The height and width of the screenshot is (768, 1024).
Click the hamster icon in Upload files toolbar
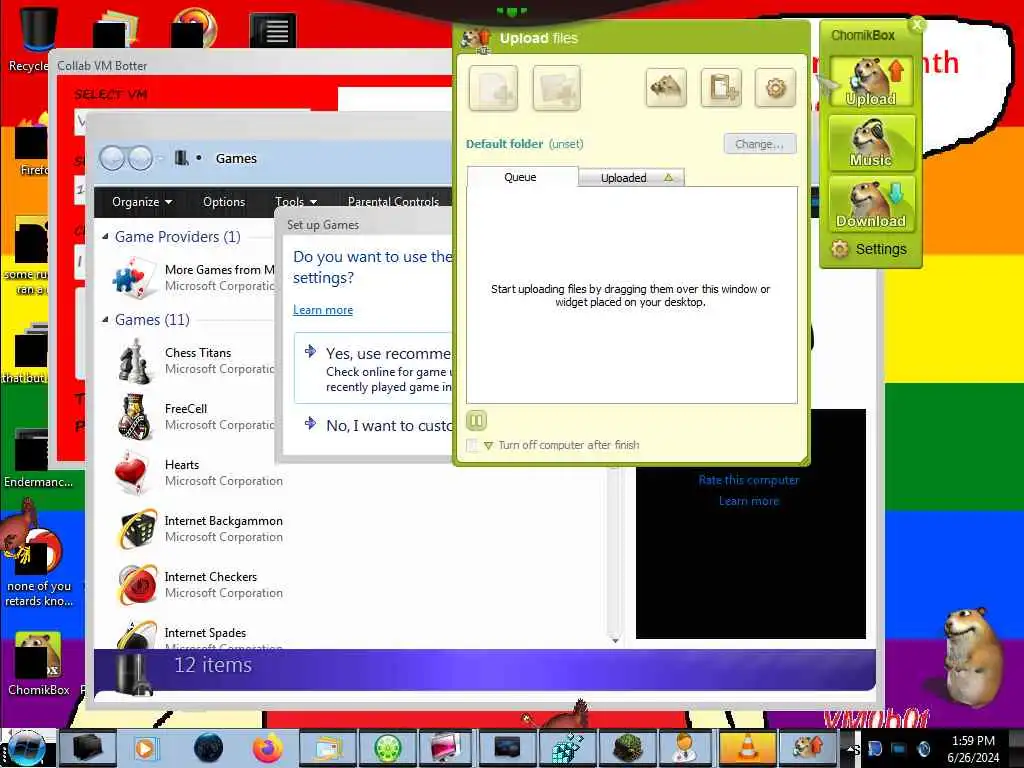666,88
